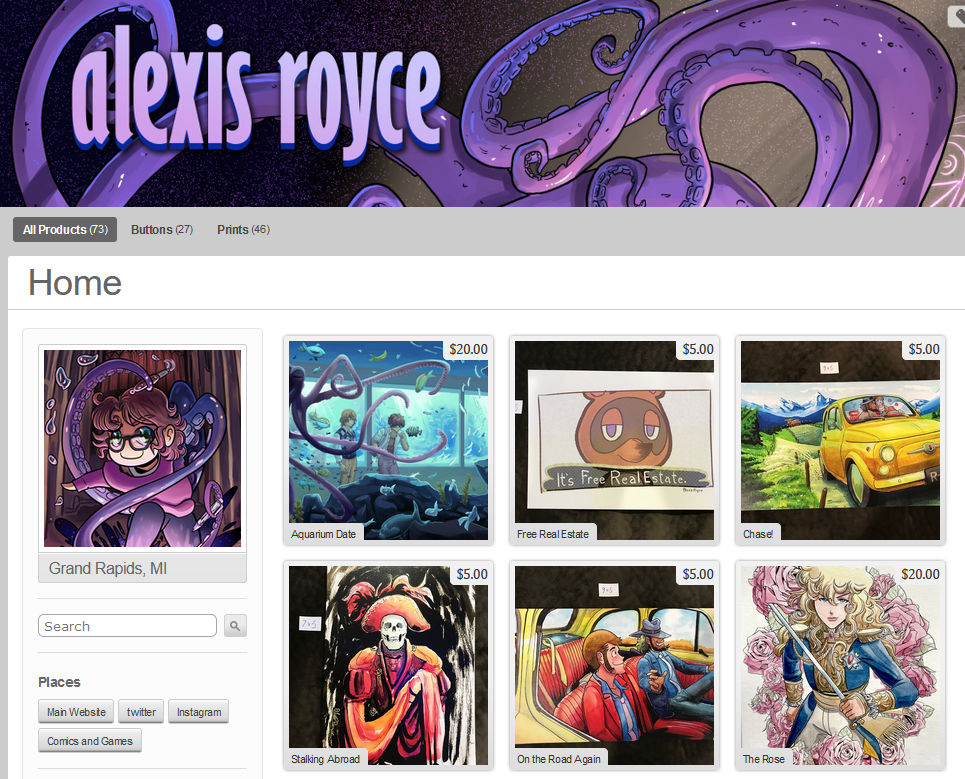Viewport: 965px width, 779px height.
Task: Click the Home page heading
Action: pyautogui.click(x=75, y=283)
